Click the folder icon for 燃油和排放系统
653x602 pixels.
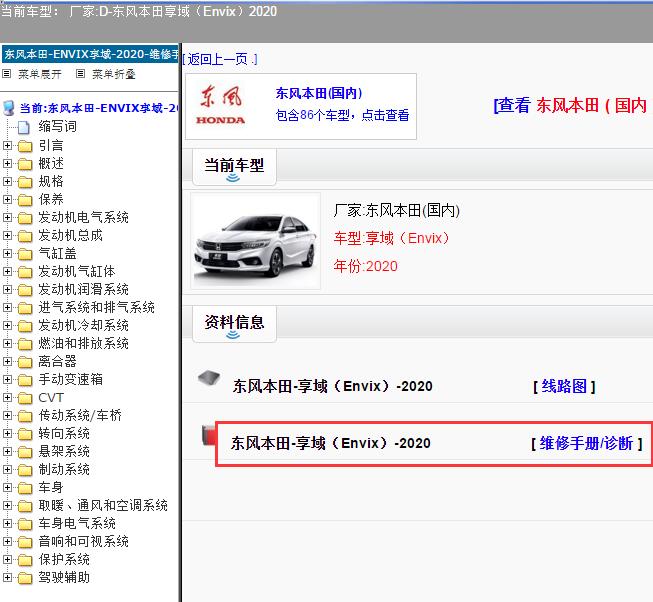click(x=25, y=344)
